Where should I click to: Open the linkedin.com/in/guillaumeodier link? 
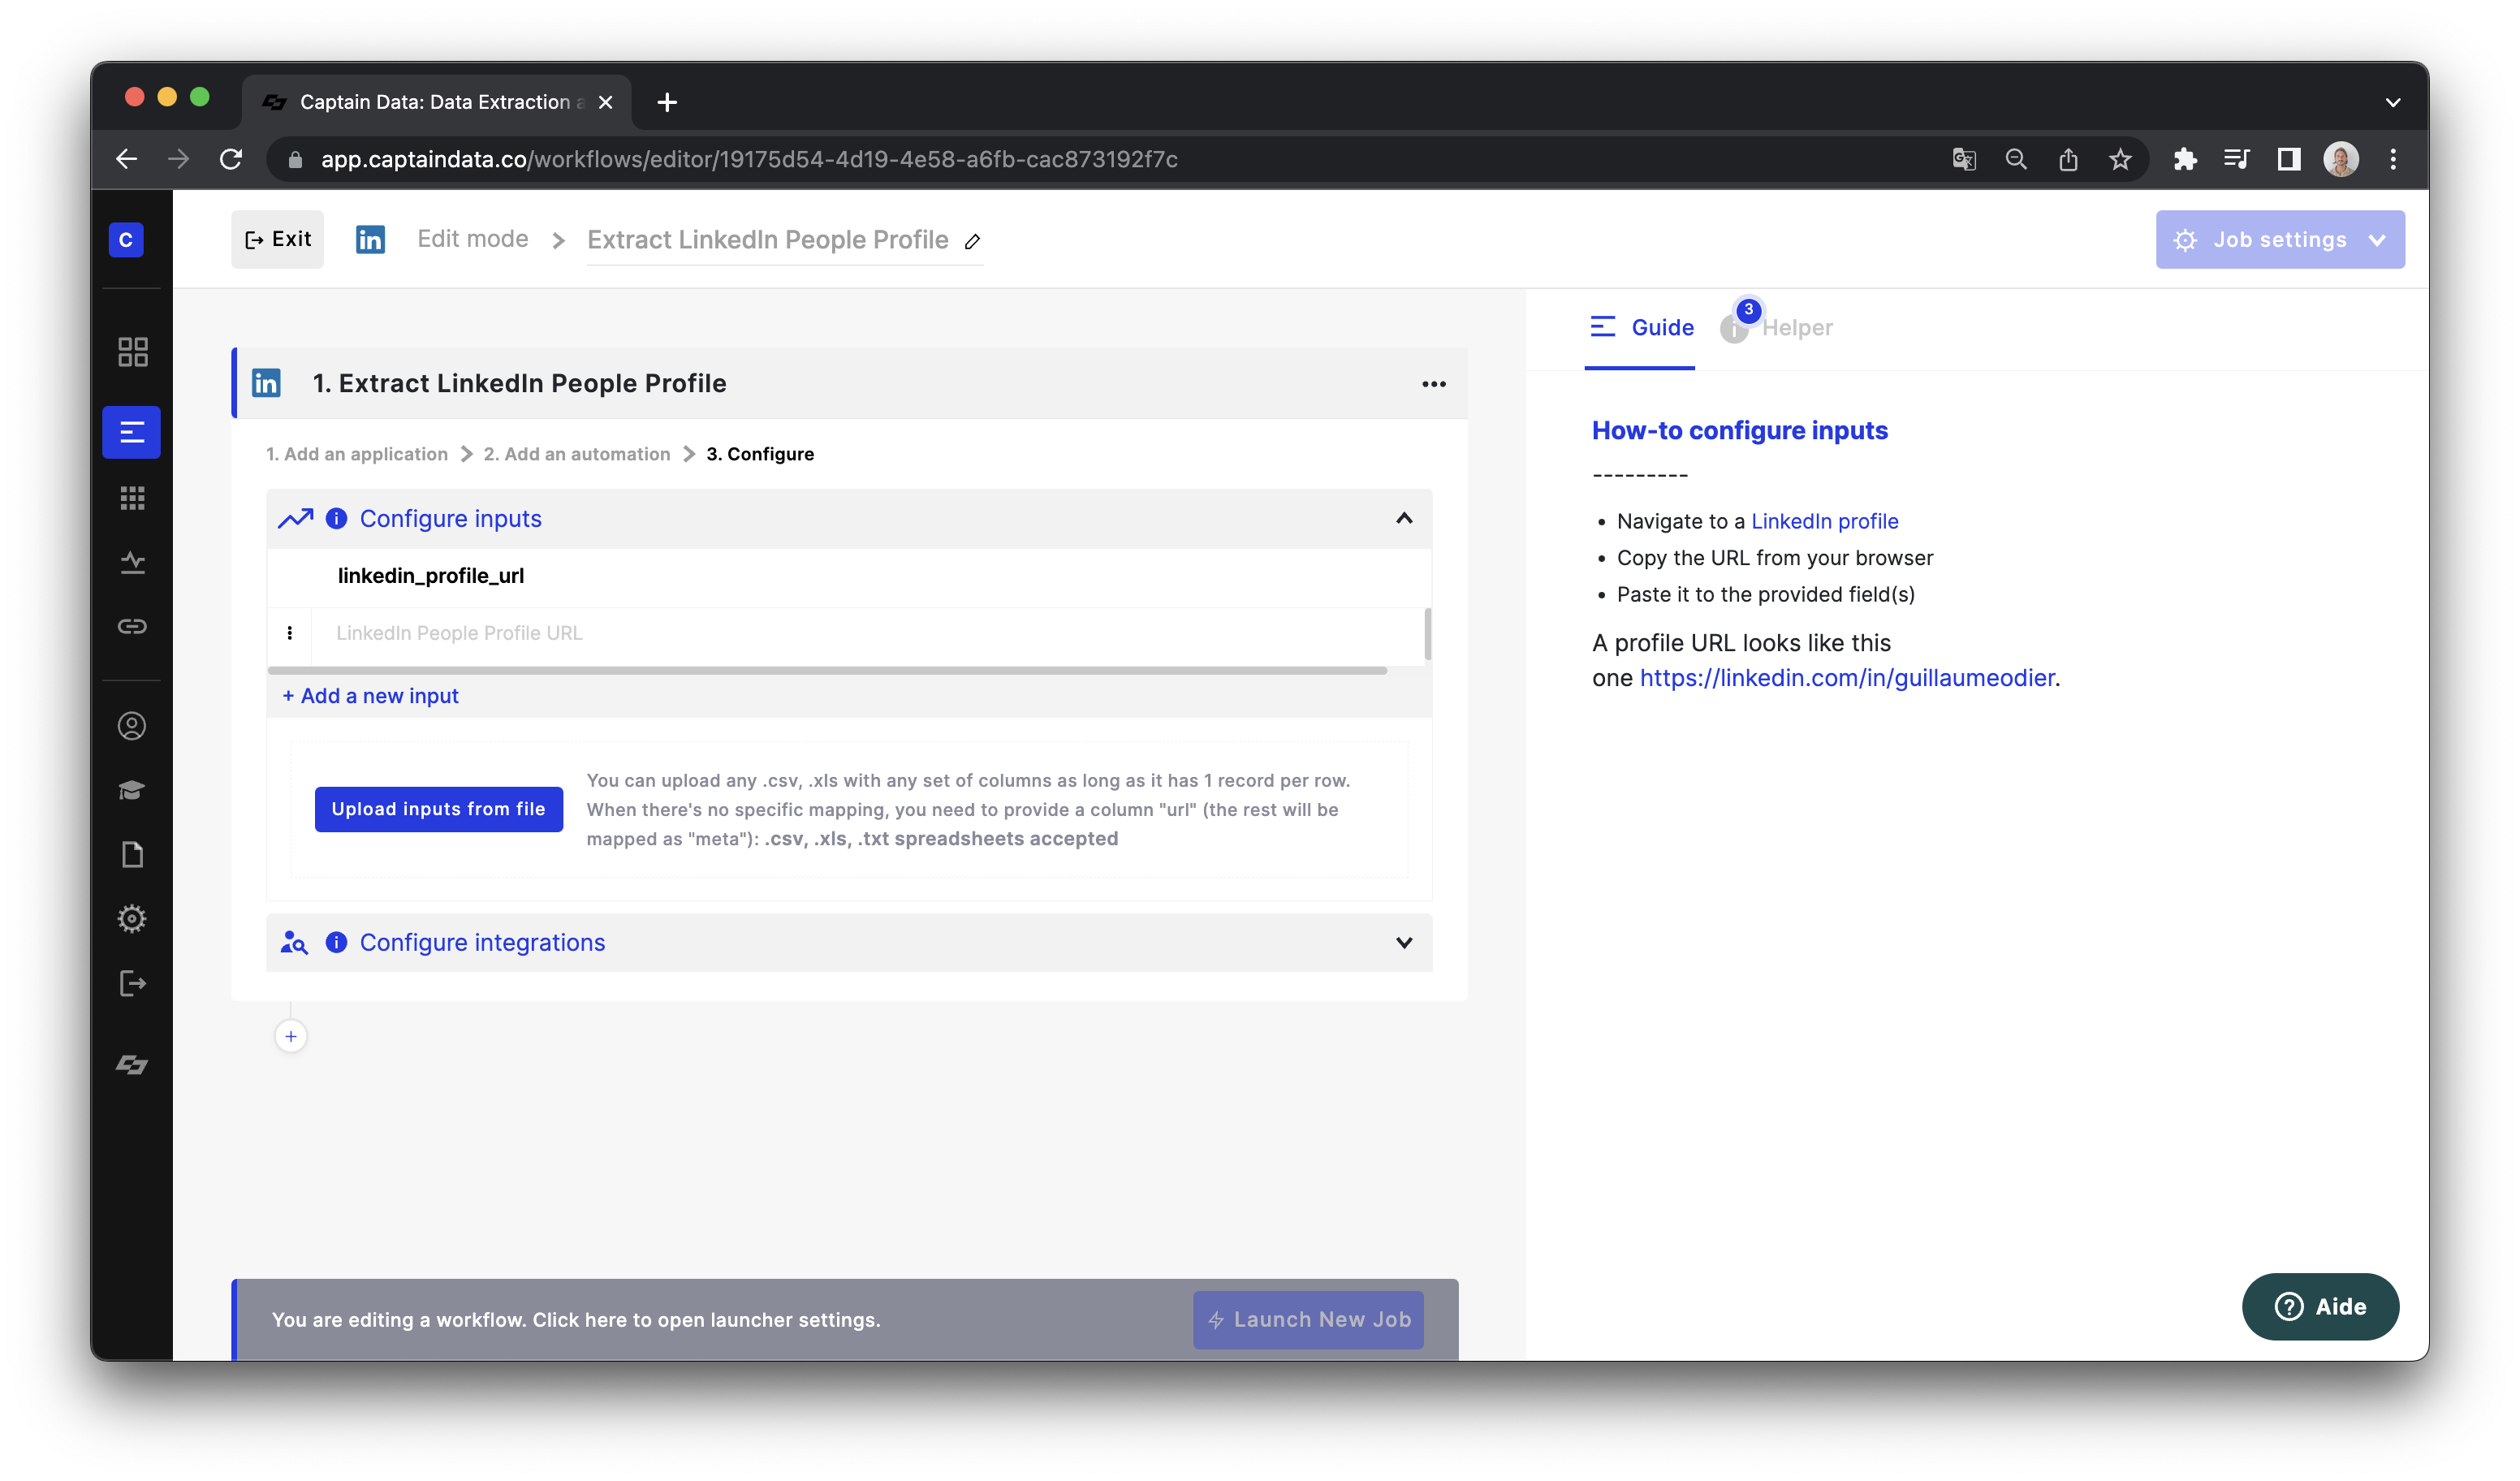click(1847, 678)
